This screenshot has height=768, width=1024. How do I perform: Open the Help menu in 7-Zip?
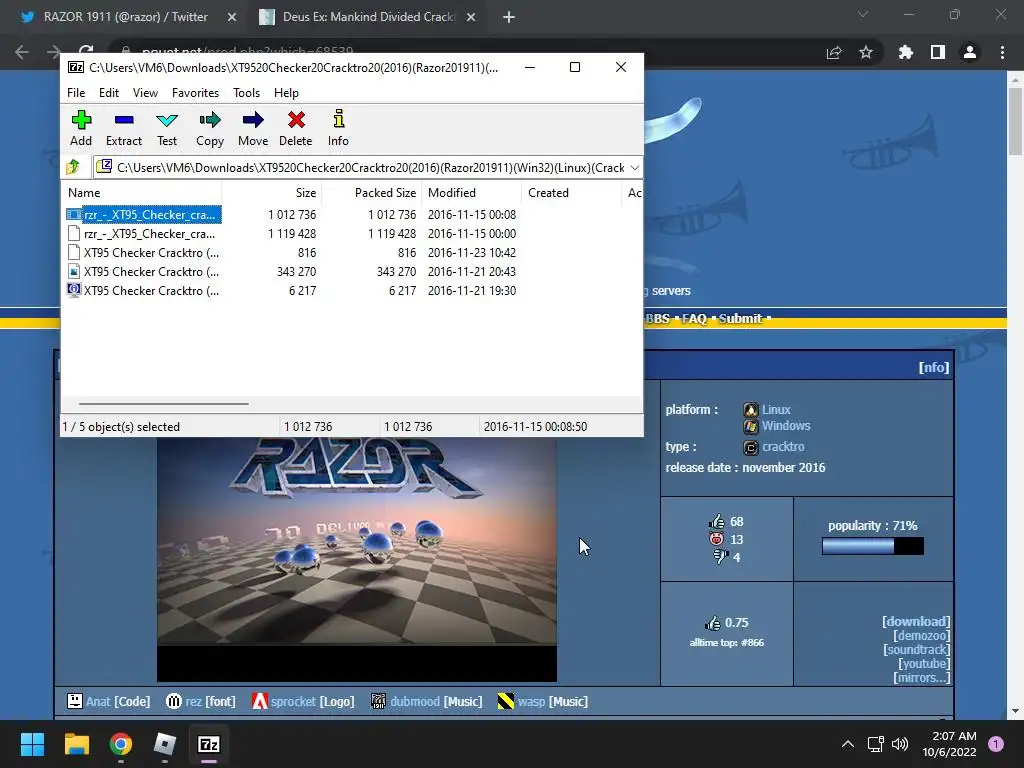tap(286, 93)
